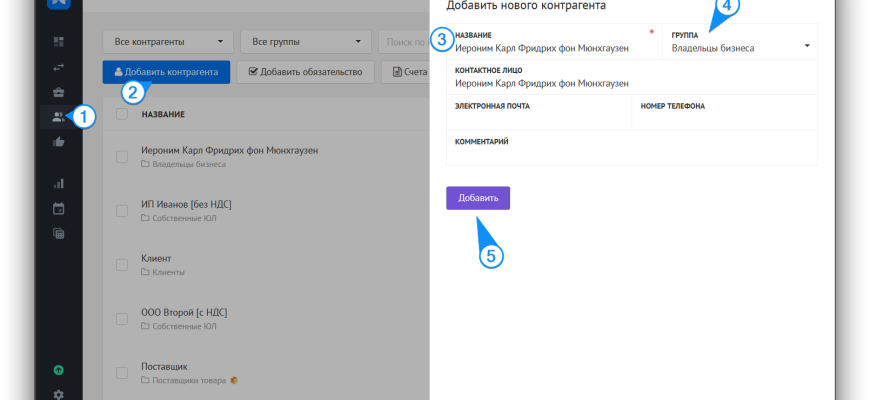Click the Добавить обязательство button
This screenshot has height=400, width=870.
coord(305,72)
